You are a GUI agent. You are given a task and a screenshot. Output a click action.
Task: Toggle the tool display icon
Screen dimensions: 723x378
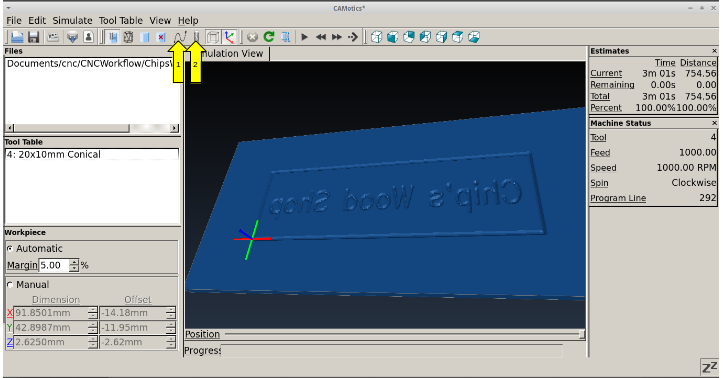point(196,37)
